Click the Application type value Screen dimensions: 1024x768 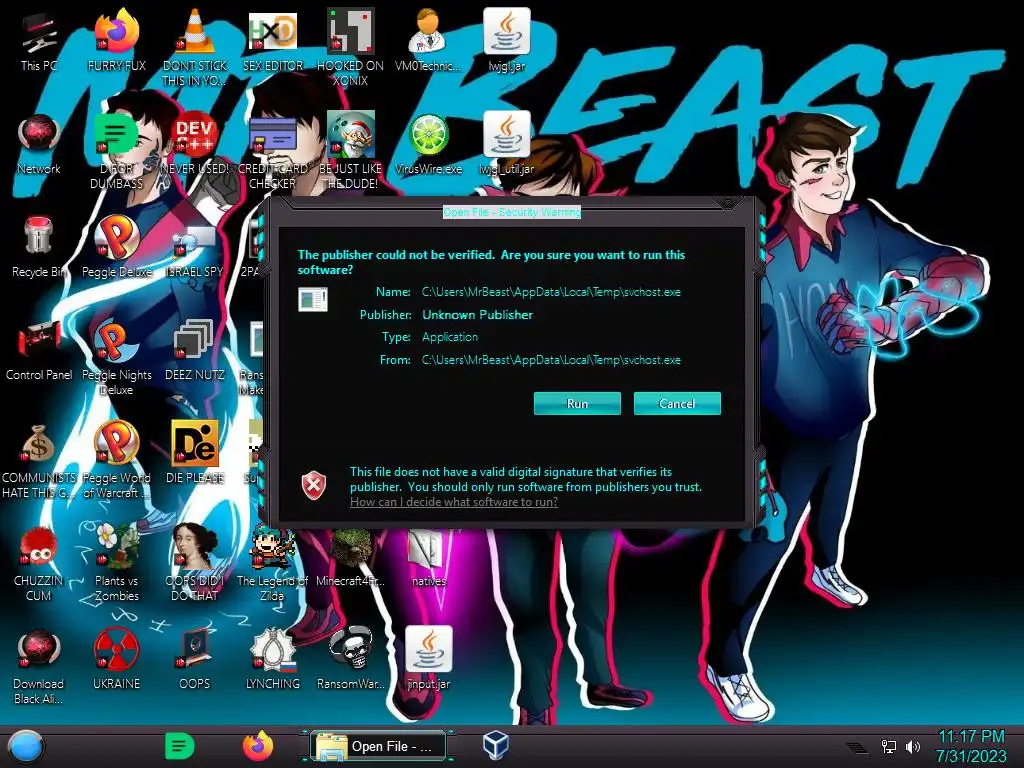click(x=450, y=337)
